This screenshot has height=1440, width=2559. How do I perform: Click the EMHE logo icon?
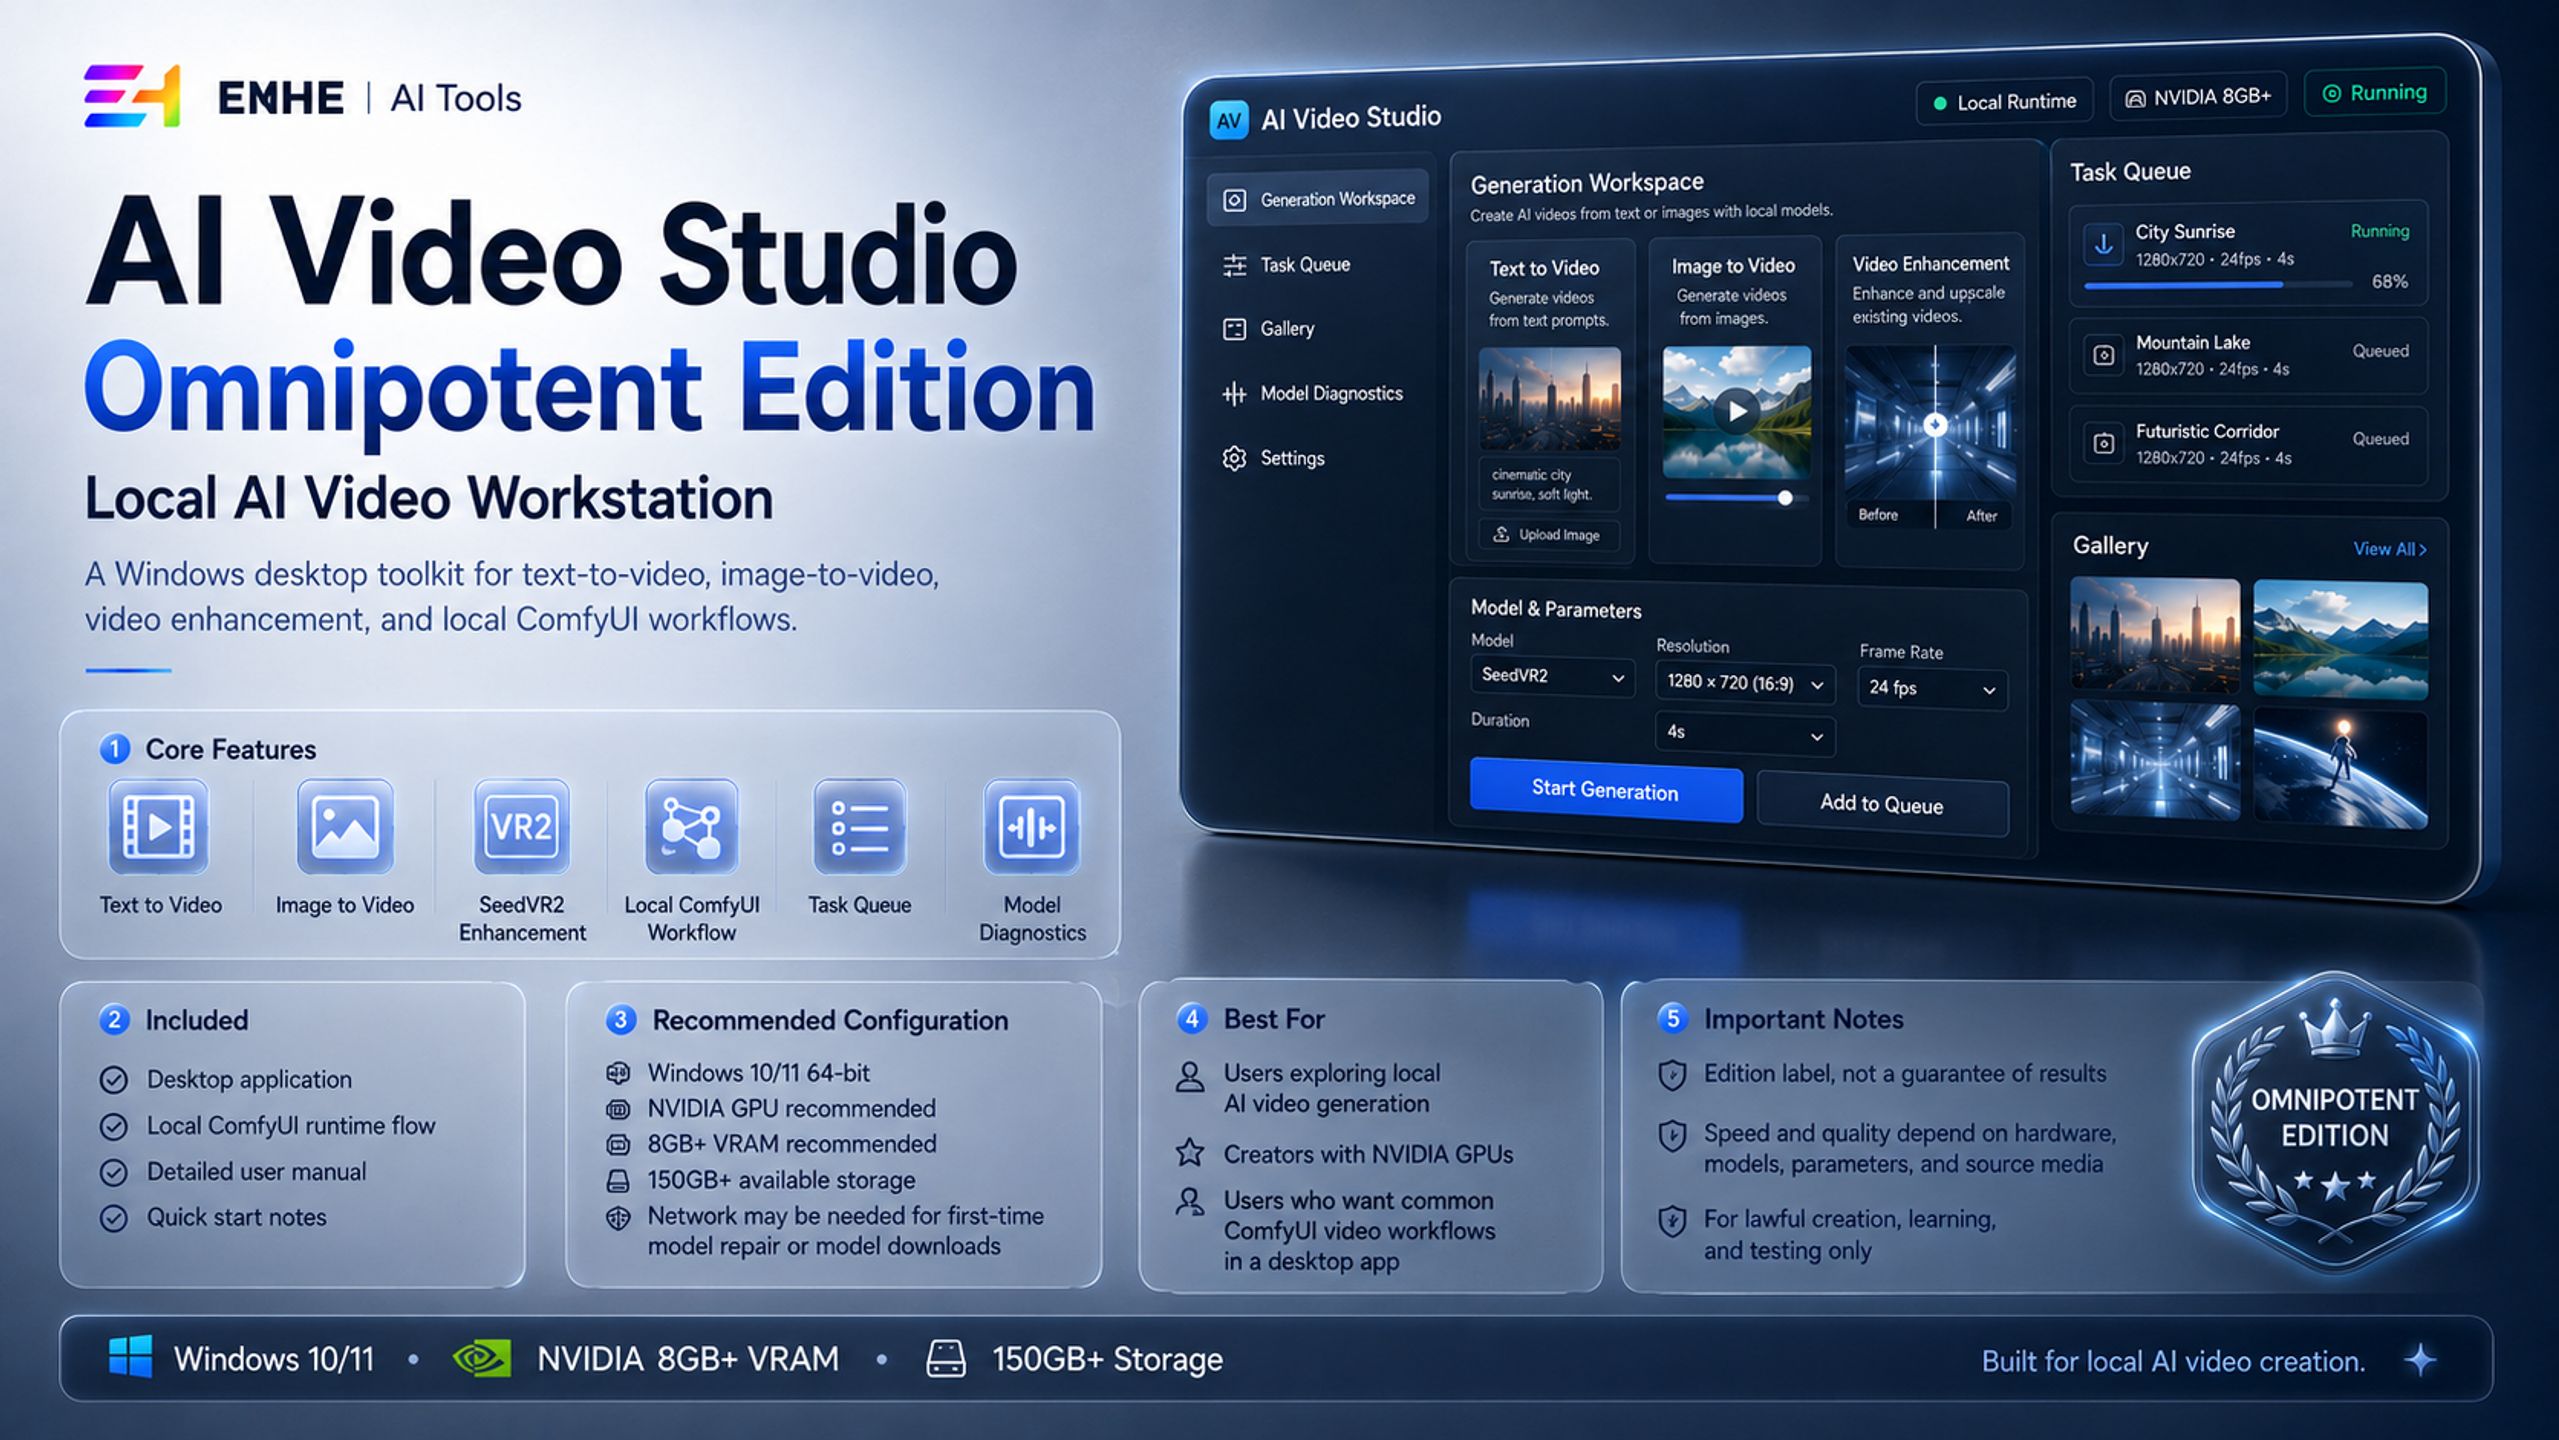click(132, 97)
